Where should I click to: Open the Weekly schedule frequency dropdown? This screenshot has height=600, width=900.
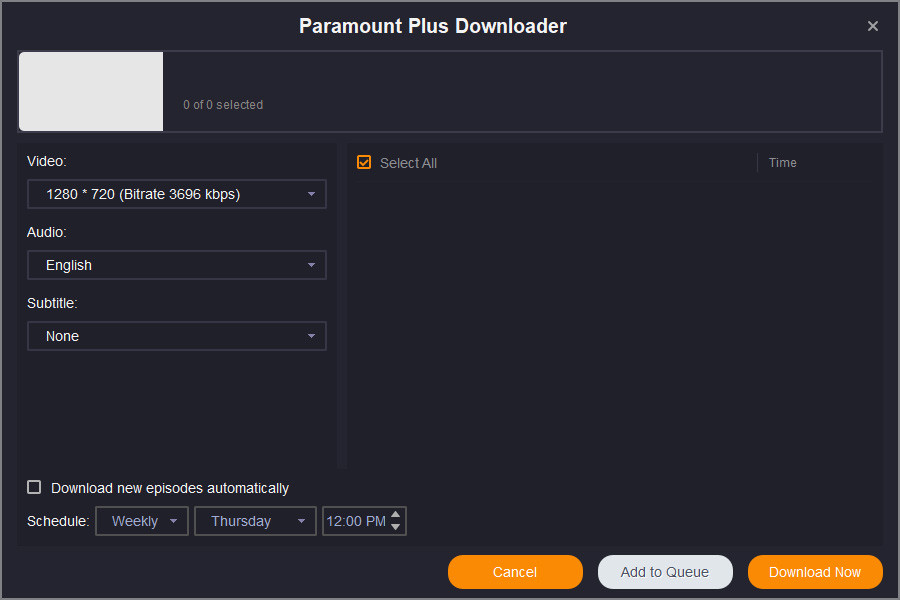click(142, 521)
